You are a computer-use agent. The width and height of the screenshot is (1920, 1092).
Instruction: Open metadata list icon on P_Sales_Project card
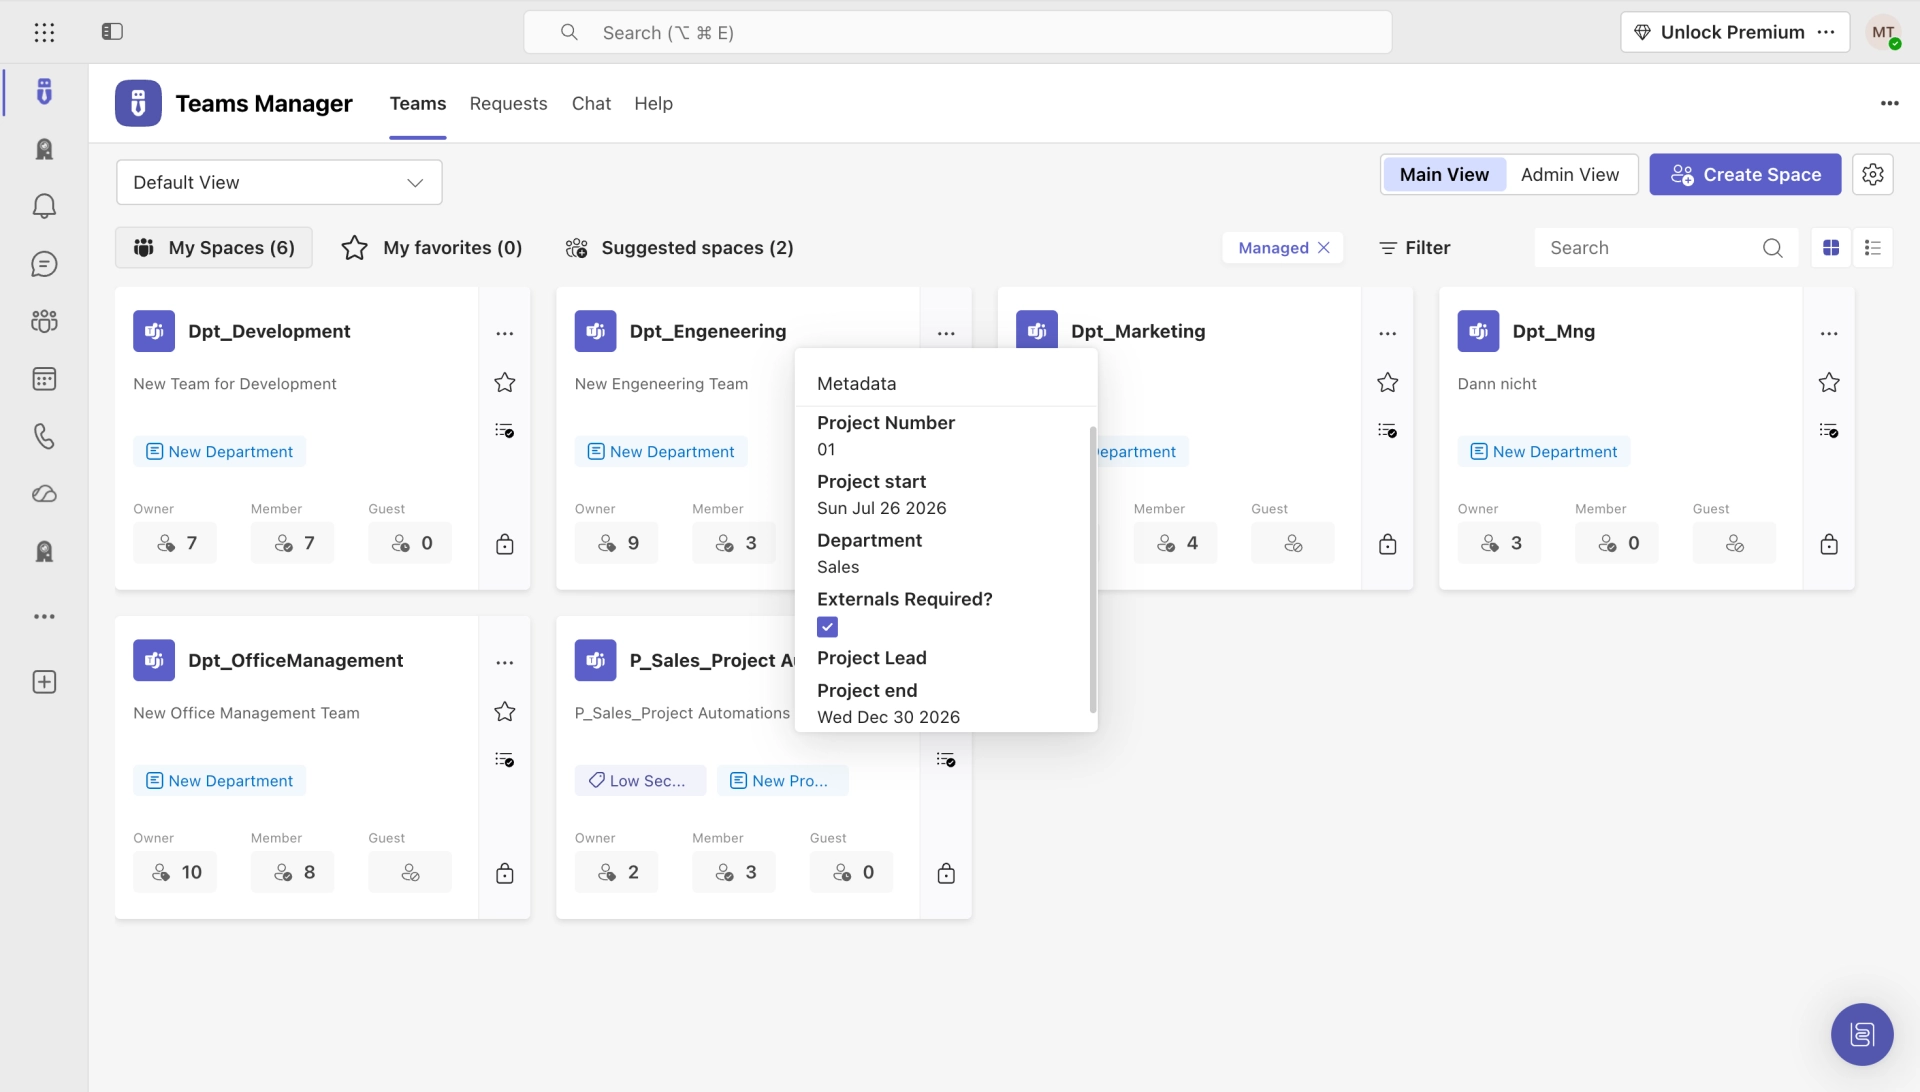click(946, 760)
